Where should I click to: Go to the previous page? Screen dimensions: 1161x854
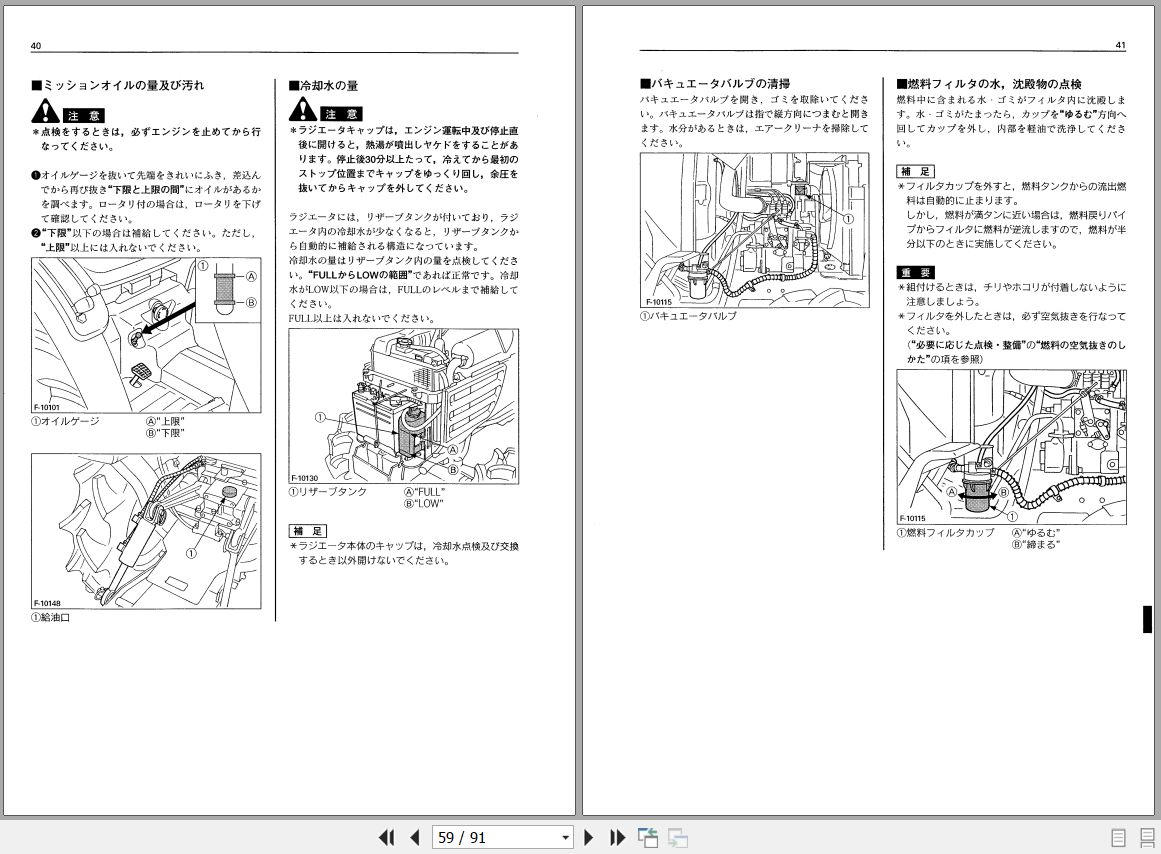(x=414, y=837)
